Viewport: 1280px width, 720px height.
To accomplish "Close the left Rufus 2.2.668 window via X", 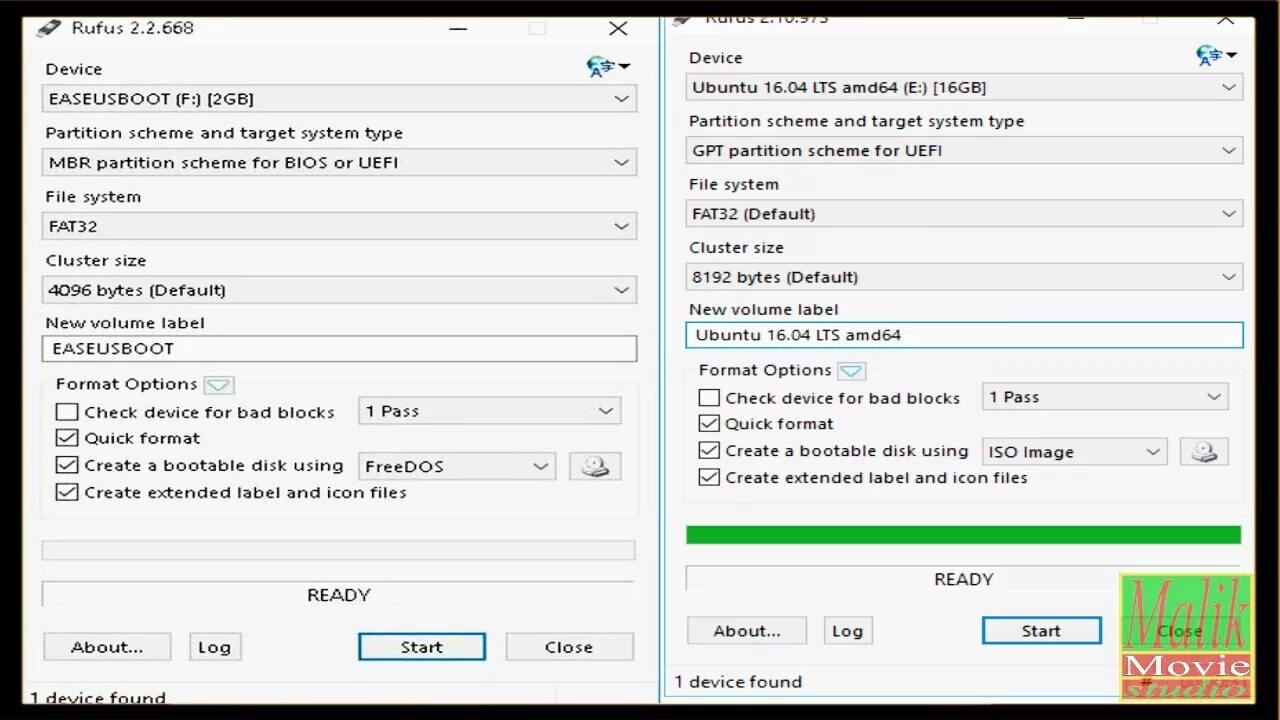I will [x=619, y=29].
